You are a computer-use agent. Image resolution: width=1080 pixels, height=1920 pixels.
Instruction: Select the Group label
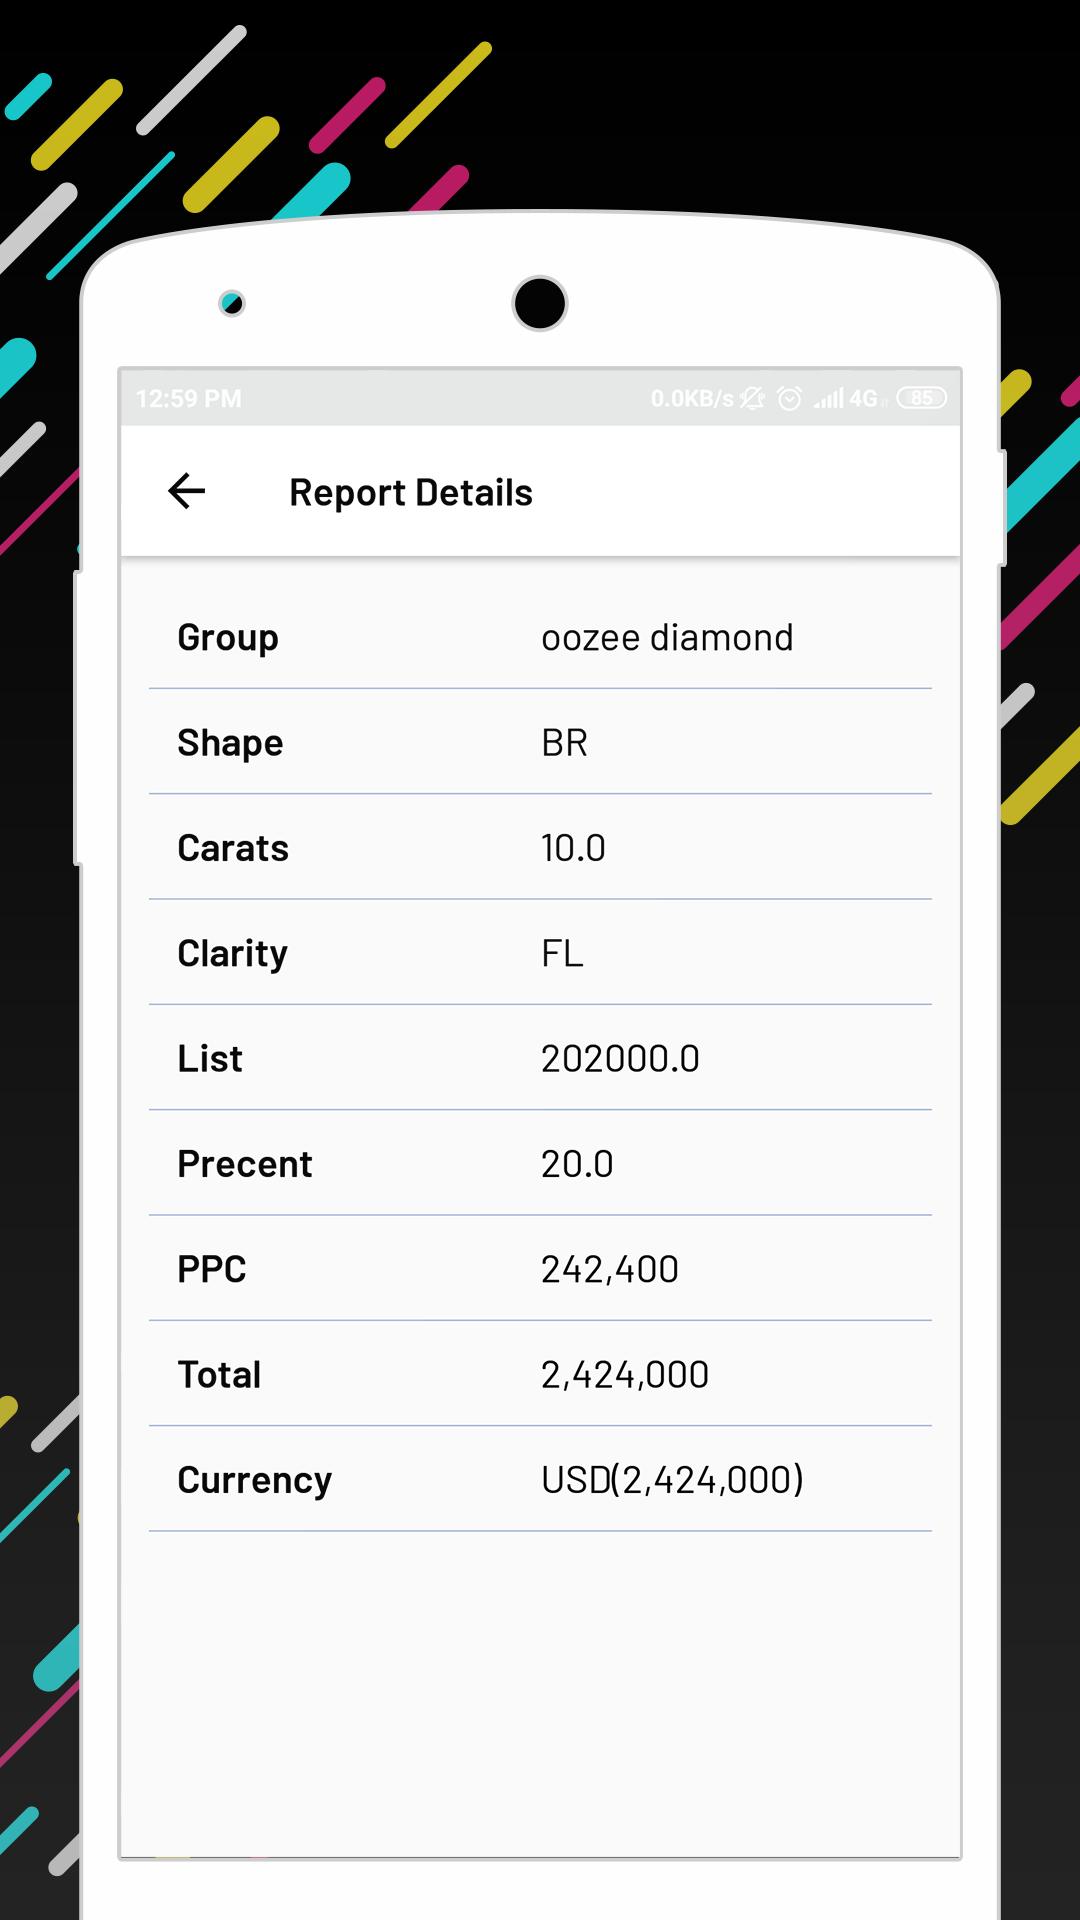pos(228,638)
